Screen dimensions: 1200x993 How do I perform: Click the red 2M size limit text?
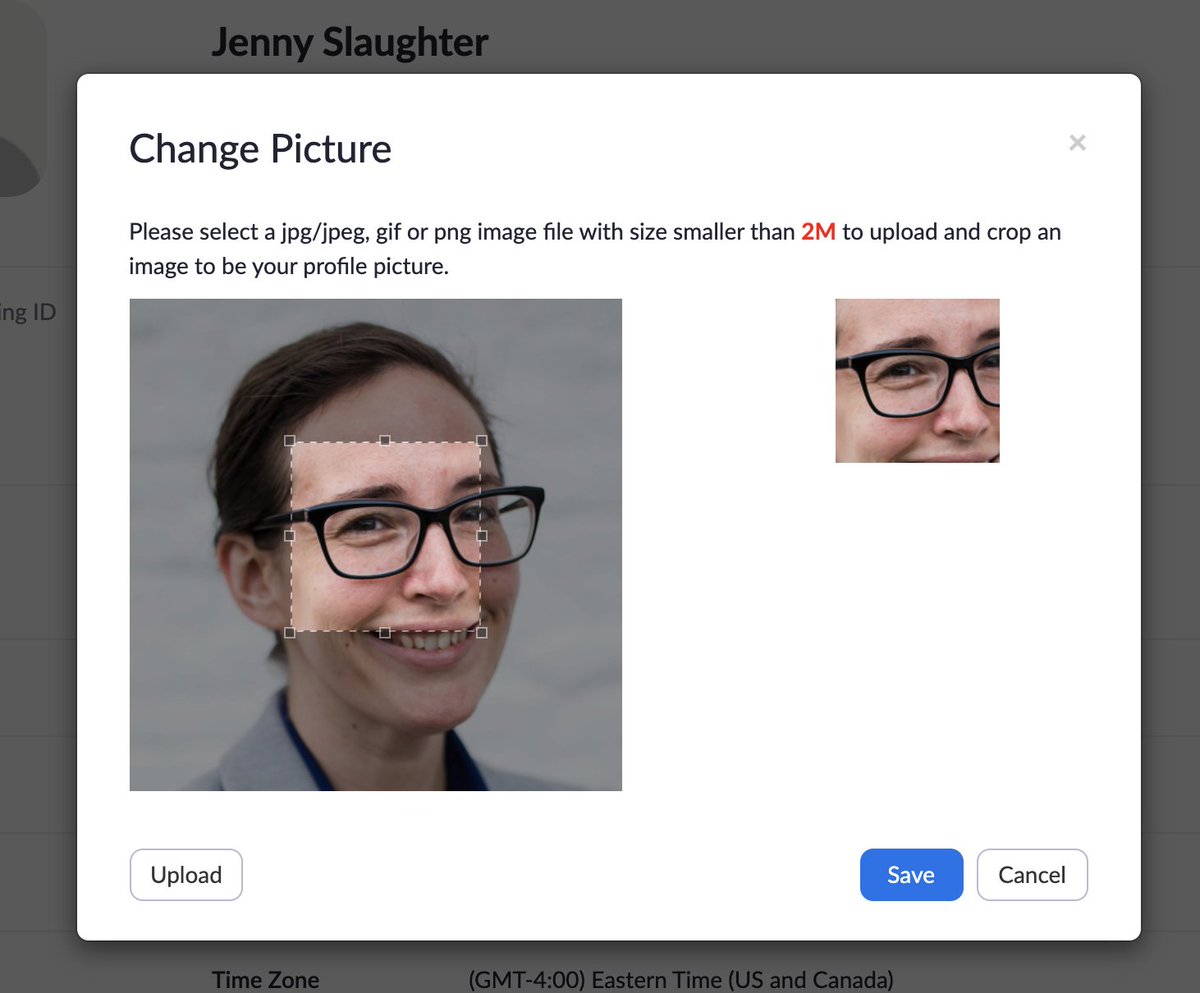tap(818, 232)
